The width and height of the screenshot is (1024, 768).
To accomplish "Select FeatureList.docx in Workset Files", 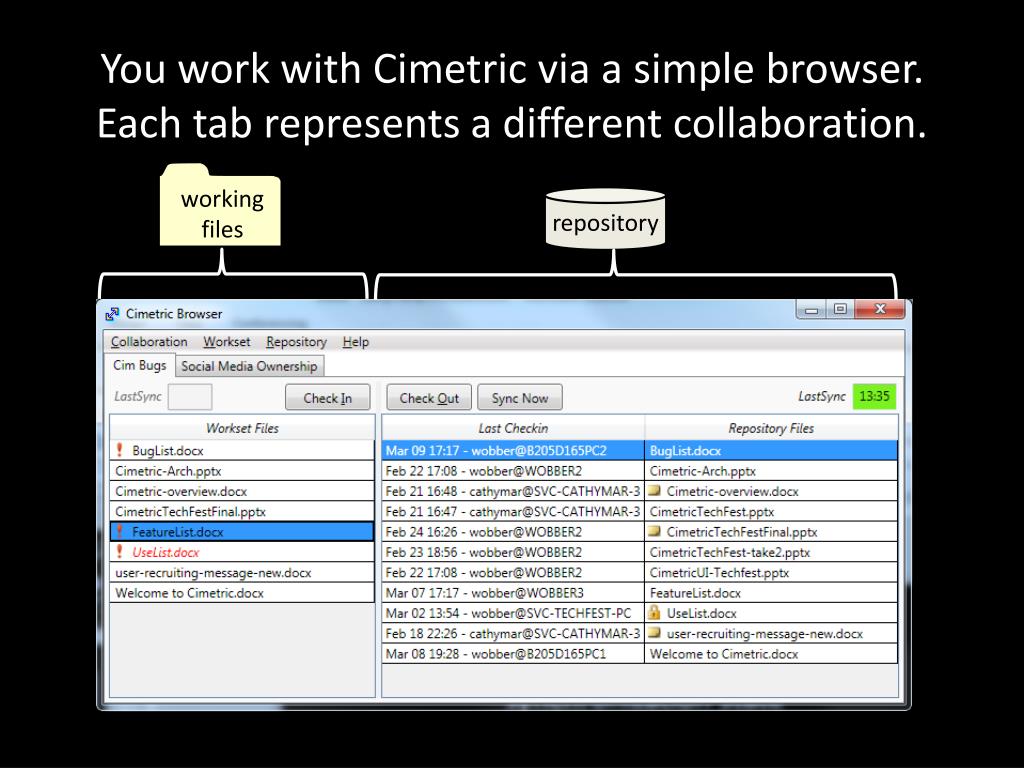I will point(242,532).
